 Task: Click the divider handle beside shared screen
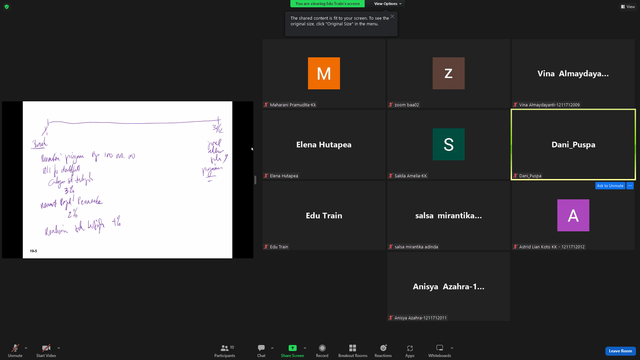click(x=255, y=180)
